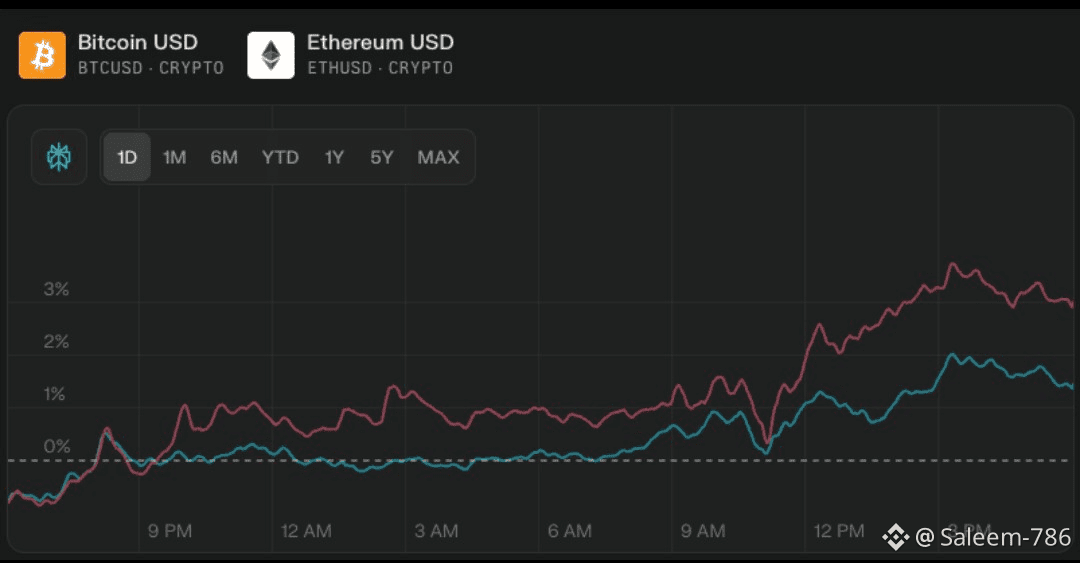Click the BTCUSD · CRYPTO ticker text
The image size is (1080, 563).
(x=151, y=68)
